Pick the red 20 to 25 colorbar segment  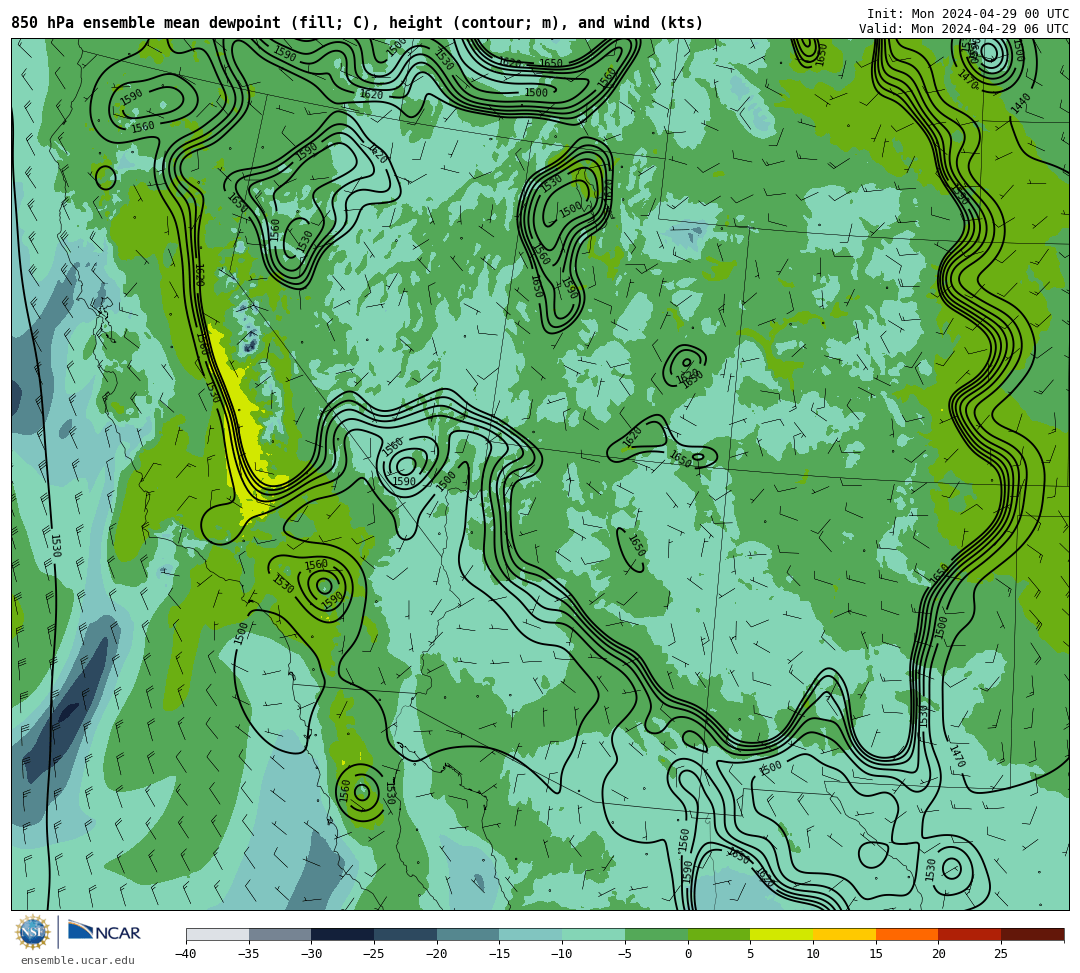(969, 934)
